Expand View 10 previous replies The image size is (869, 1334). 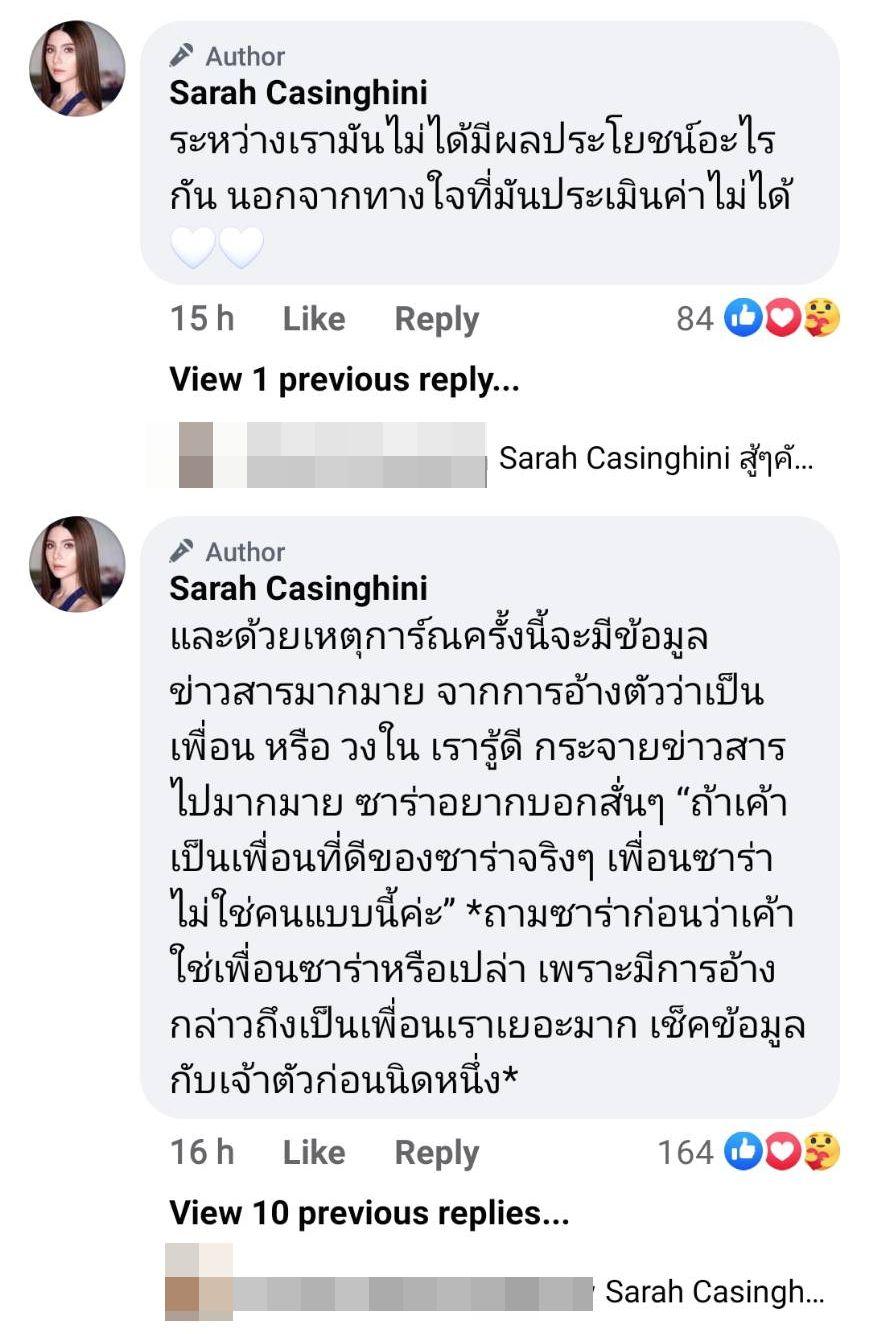point(369,1213)
